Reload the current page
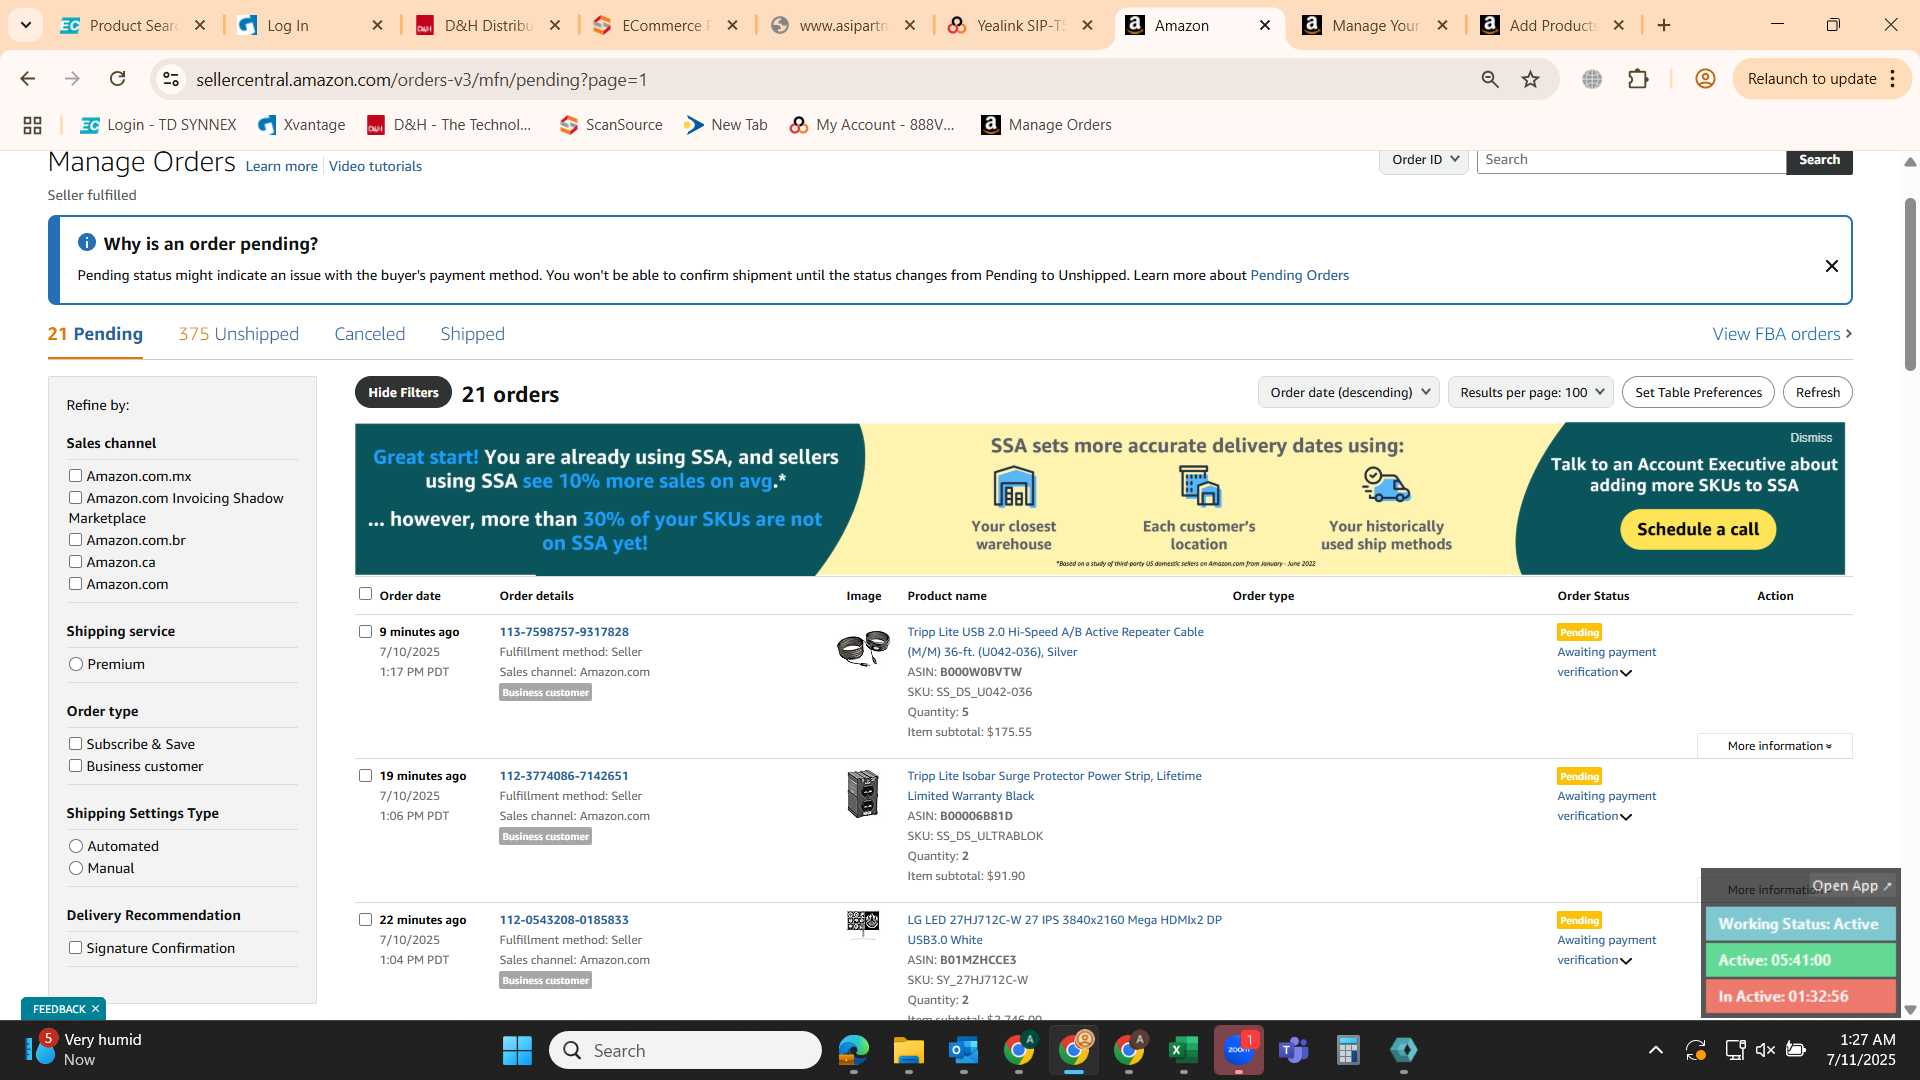The image size is (1920, 1080). tap(118, 79)
